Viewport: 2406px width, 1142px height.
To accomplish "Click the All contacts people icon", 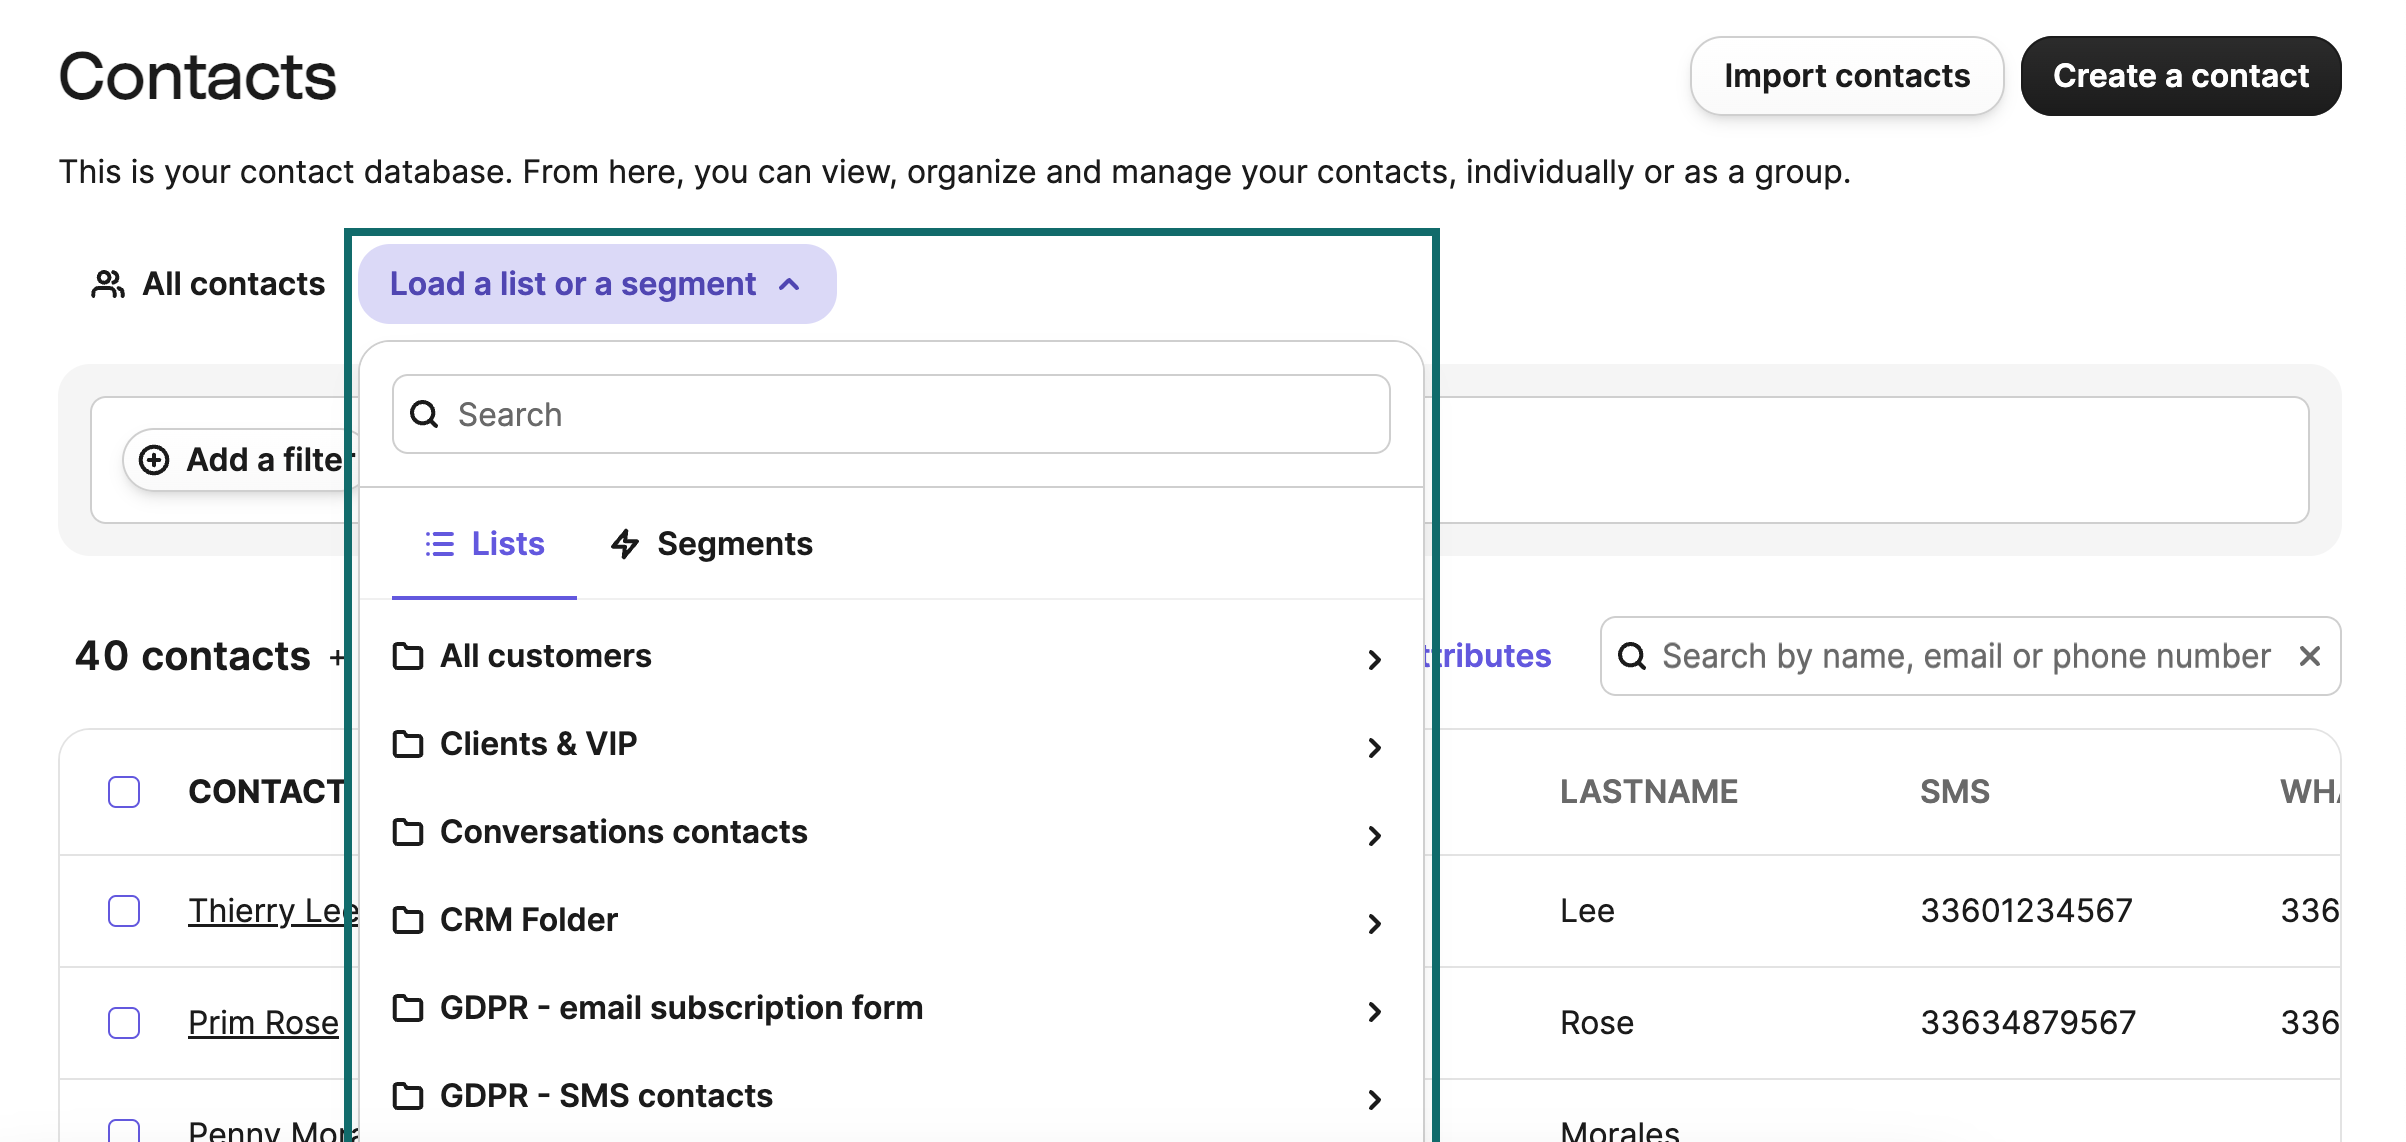I will (108, 284).
